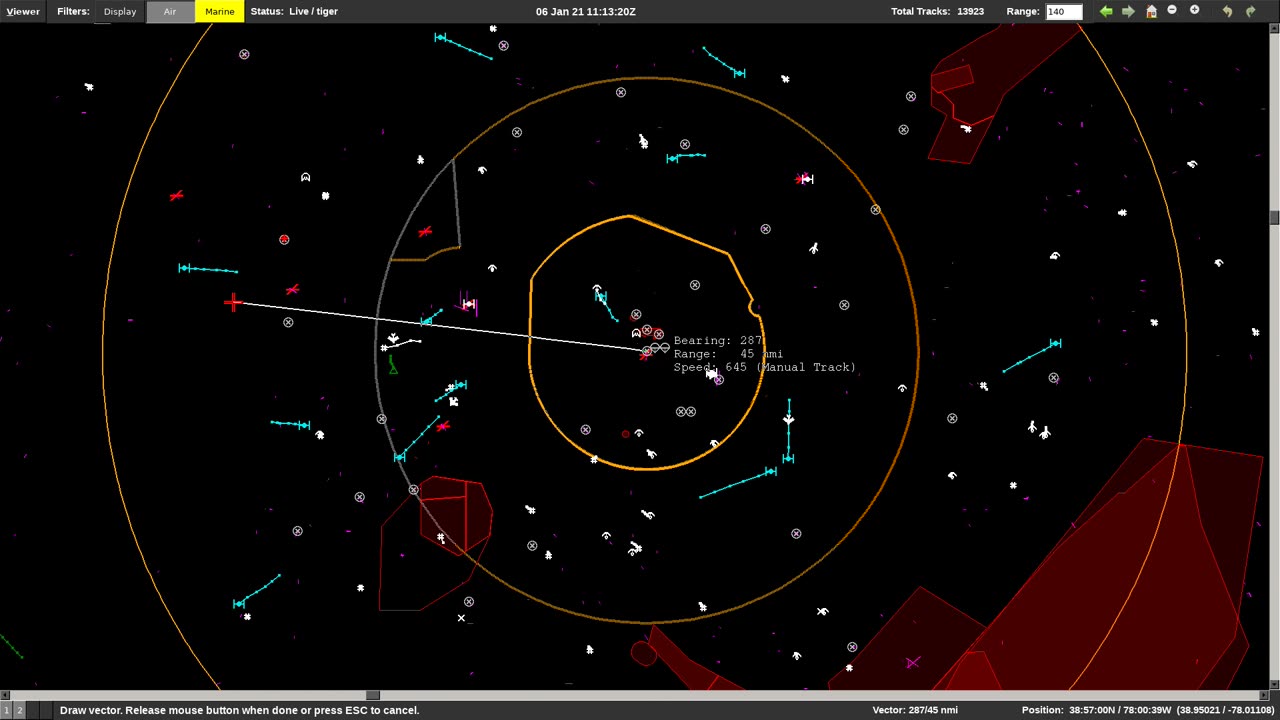The image size is (1280, 720).
Task: Click the vertical scrollbar thumb
Action: pos(1274,217)
